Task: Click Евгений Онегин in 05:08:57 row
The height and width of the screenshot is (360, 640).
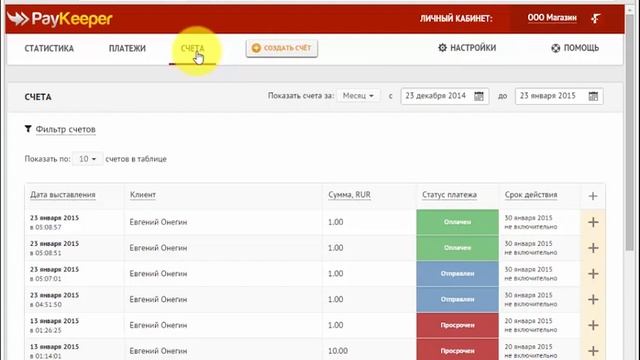Action: coord(158,222)
